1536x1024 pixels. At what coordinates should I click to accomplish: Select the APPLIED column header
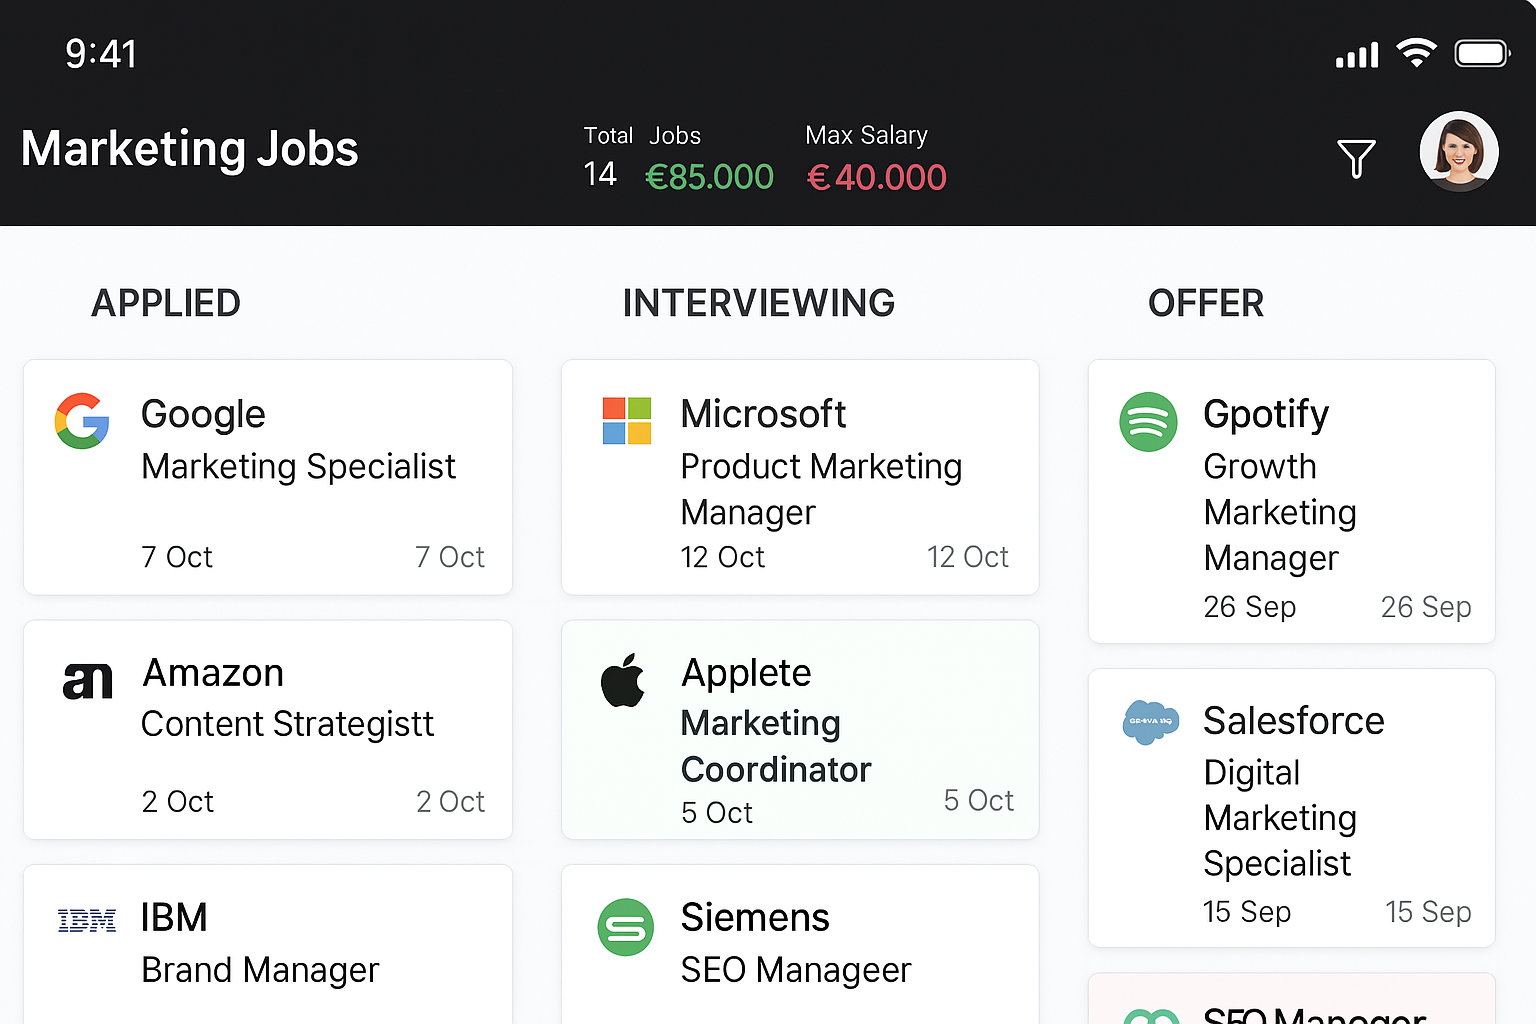click(x=166, y=303)
